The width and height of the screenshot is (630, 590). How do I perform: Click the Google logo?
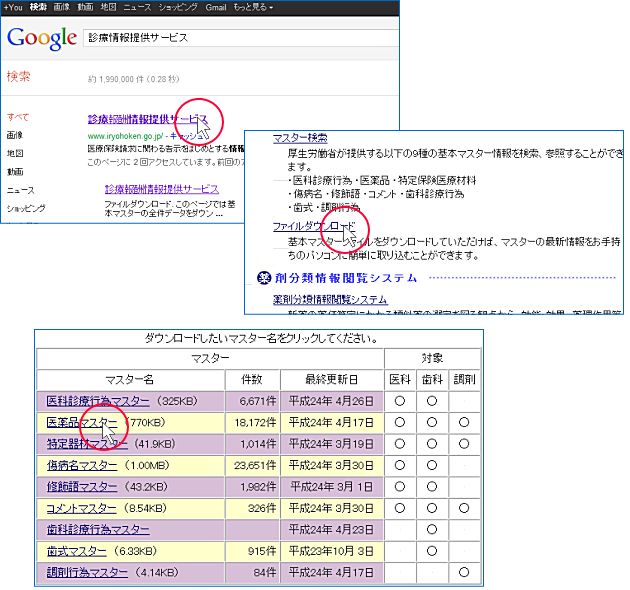(41, 38)
